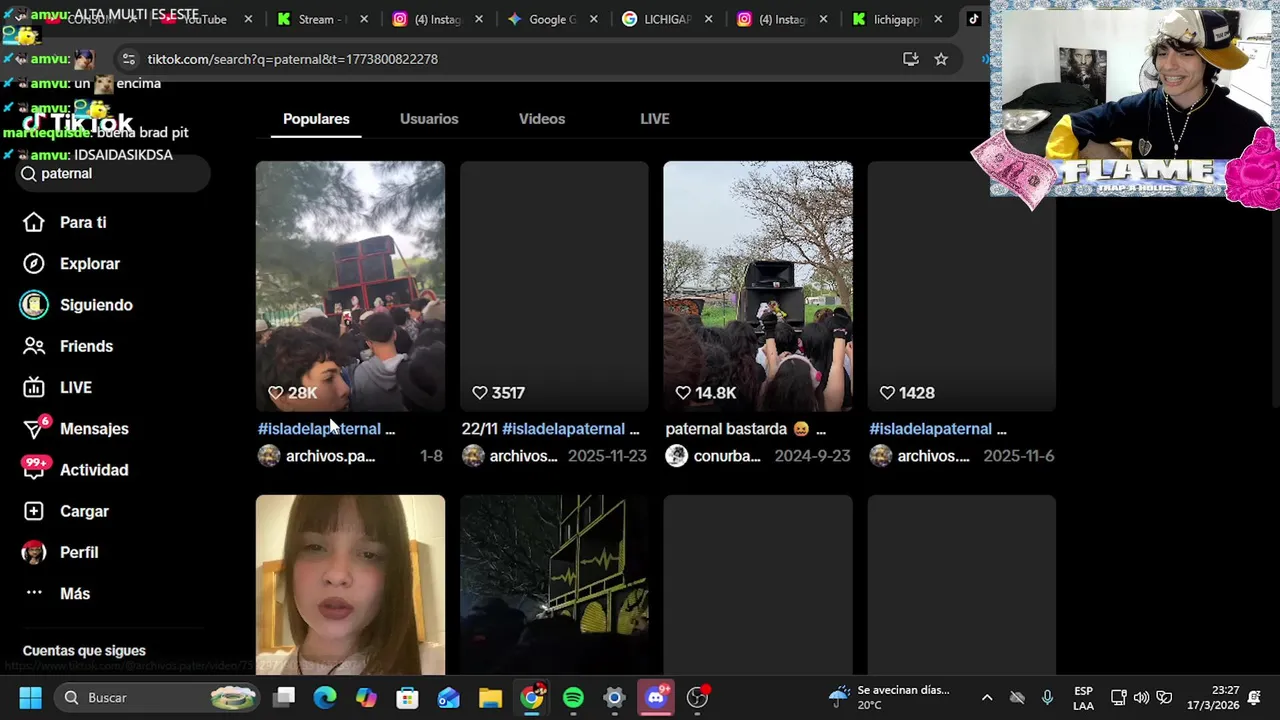Open Microsoft Store from the taskbar

point(407,697)
